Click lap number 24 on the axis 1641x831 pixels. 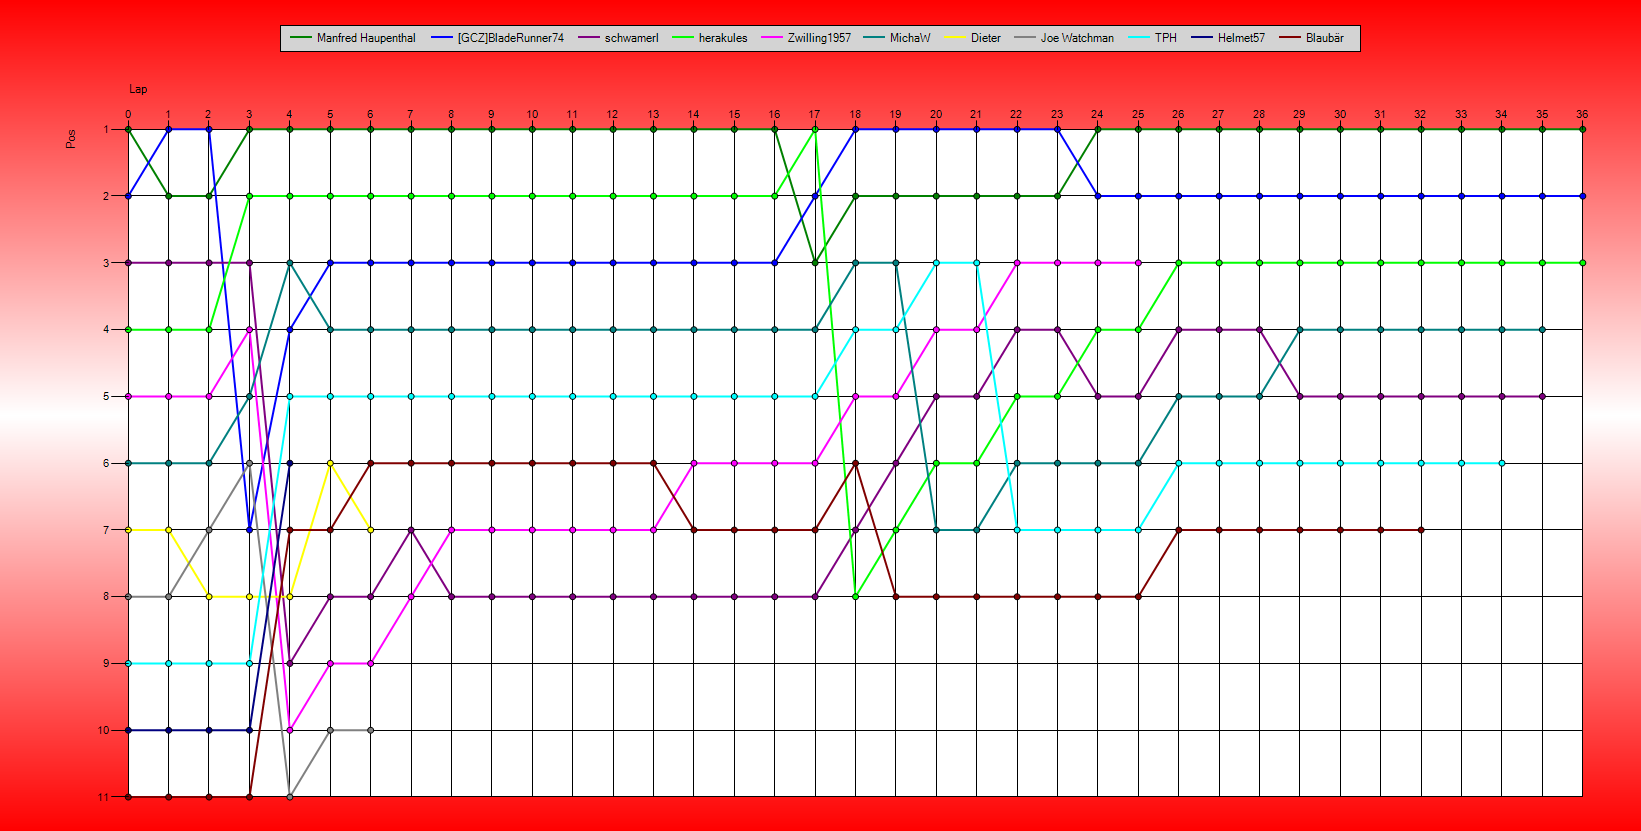pyautogui.click(x=1097, y=114)
